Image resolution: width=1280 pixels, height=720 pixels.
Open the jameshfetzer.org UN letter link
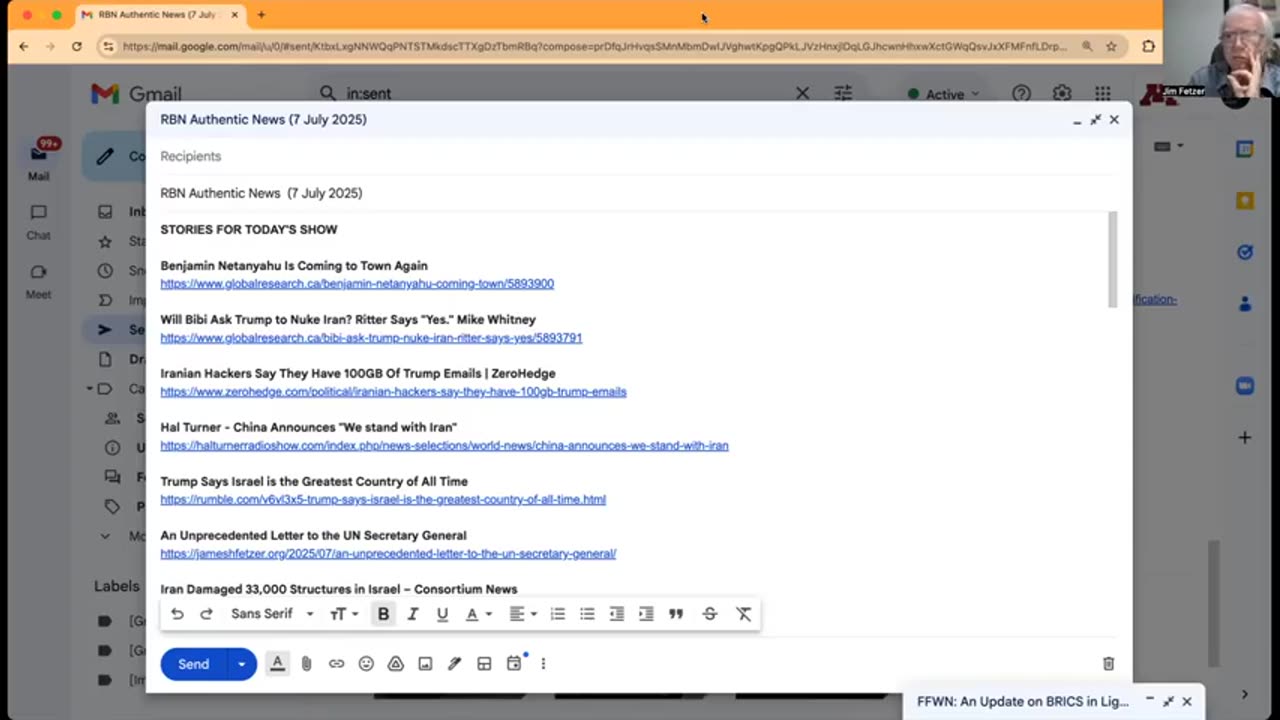pos(388,554)
